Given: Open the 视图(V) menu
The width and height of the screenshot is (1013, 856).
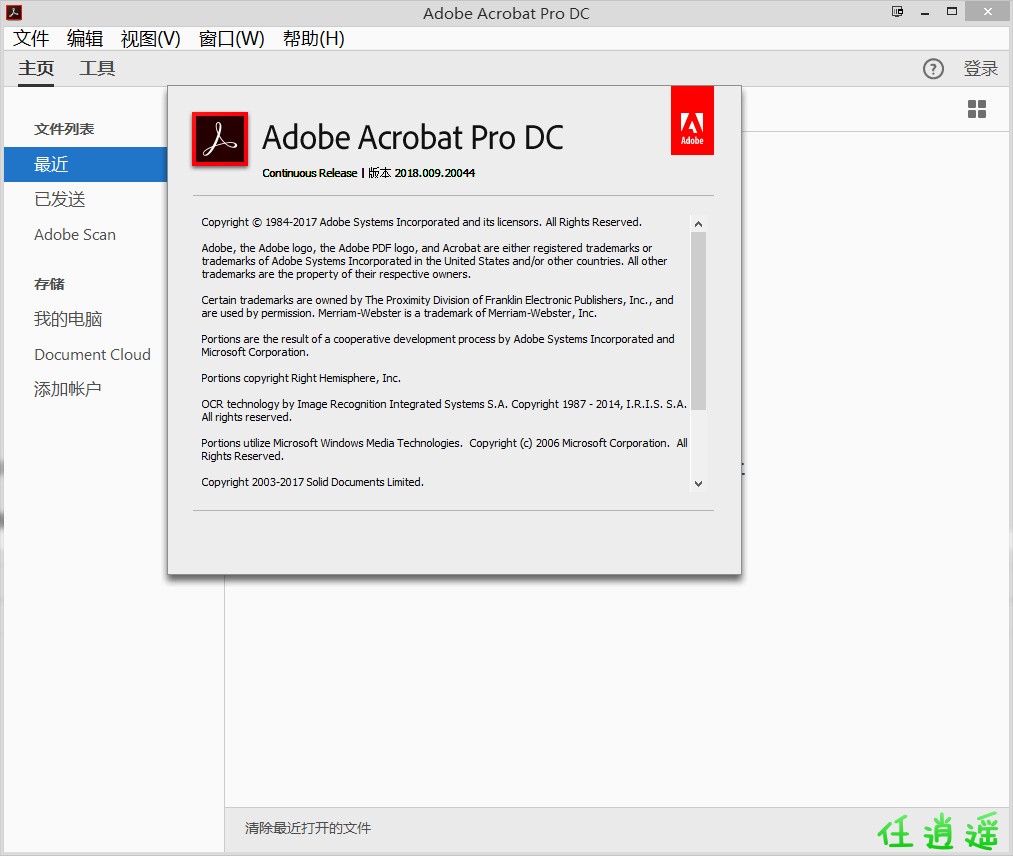Looking at the screenshot, I should pyautogui.click(x=151, y=39).
